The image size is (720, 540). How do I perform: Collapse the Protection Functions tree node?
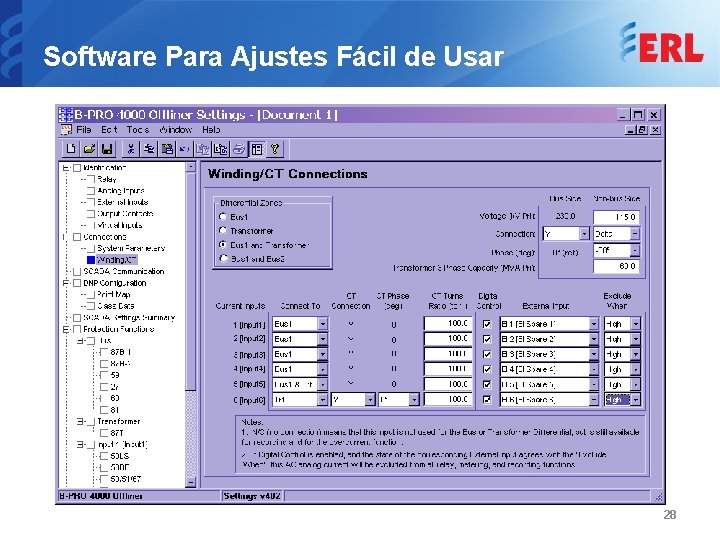coord(66,329)
